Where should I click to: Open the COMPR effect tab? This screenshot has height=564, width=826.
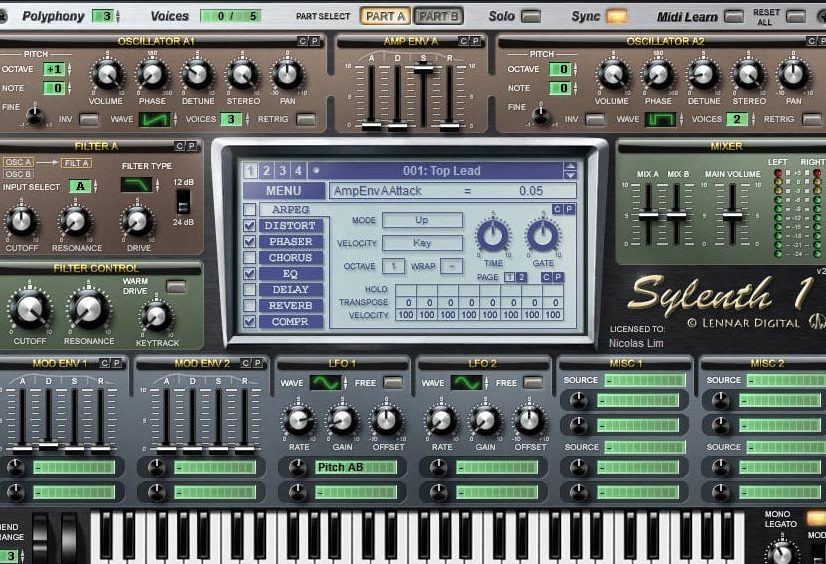[290, 321]
